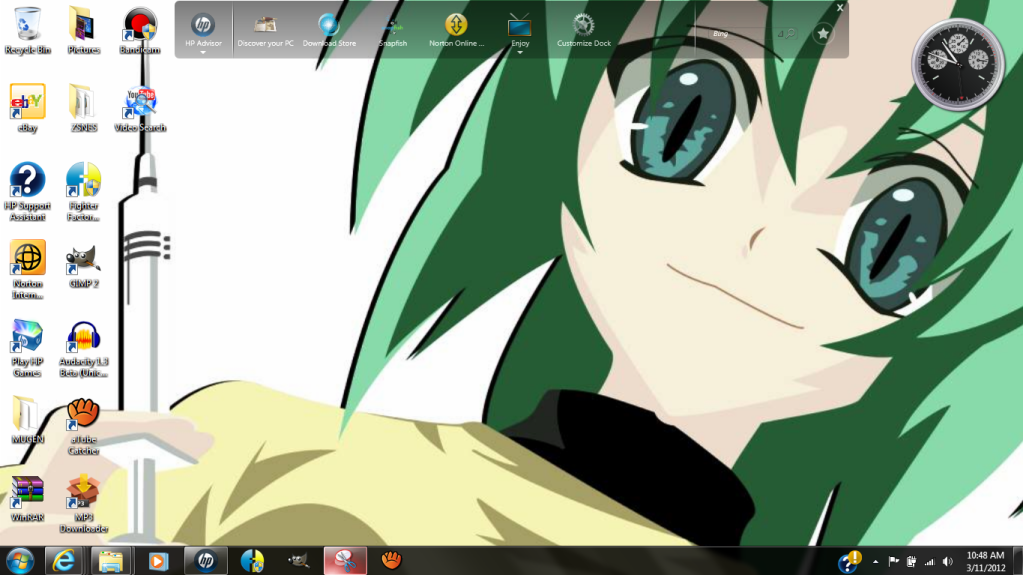The height and width of the screenshot is (575, 1023).
Task: Select the GIMP 2 desktop shortcut
Action: click(84, 264)
